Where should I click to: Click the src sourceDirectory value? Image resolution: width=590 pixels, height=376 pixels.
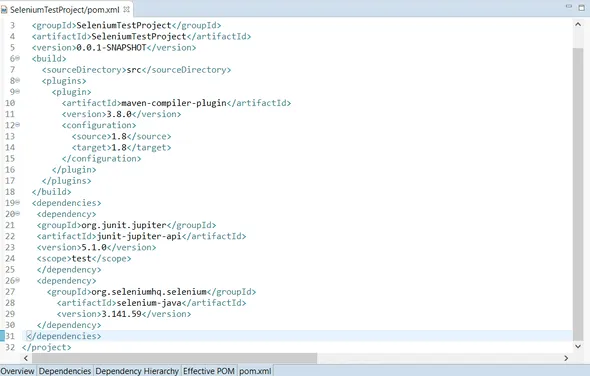click(134, 70)
